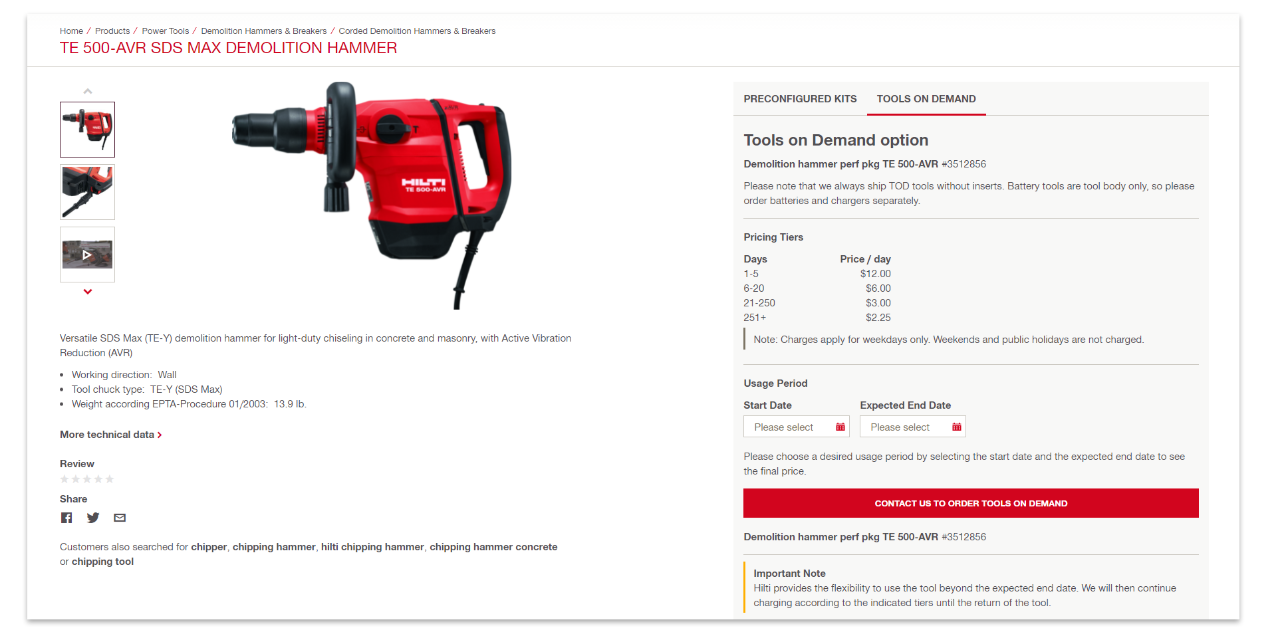Share product on Twitter
The width and height of the screenshot is (1280, 640).
click(93, 518)
